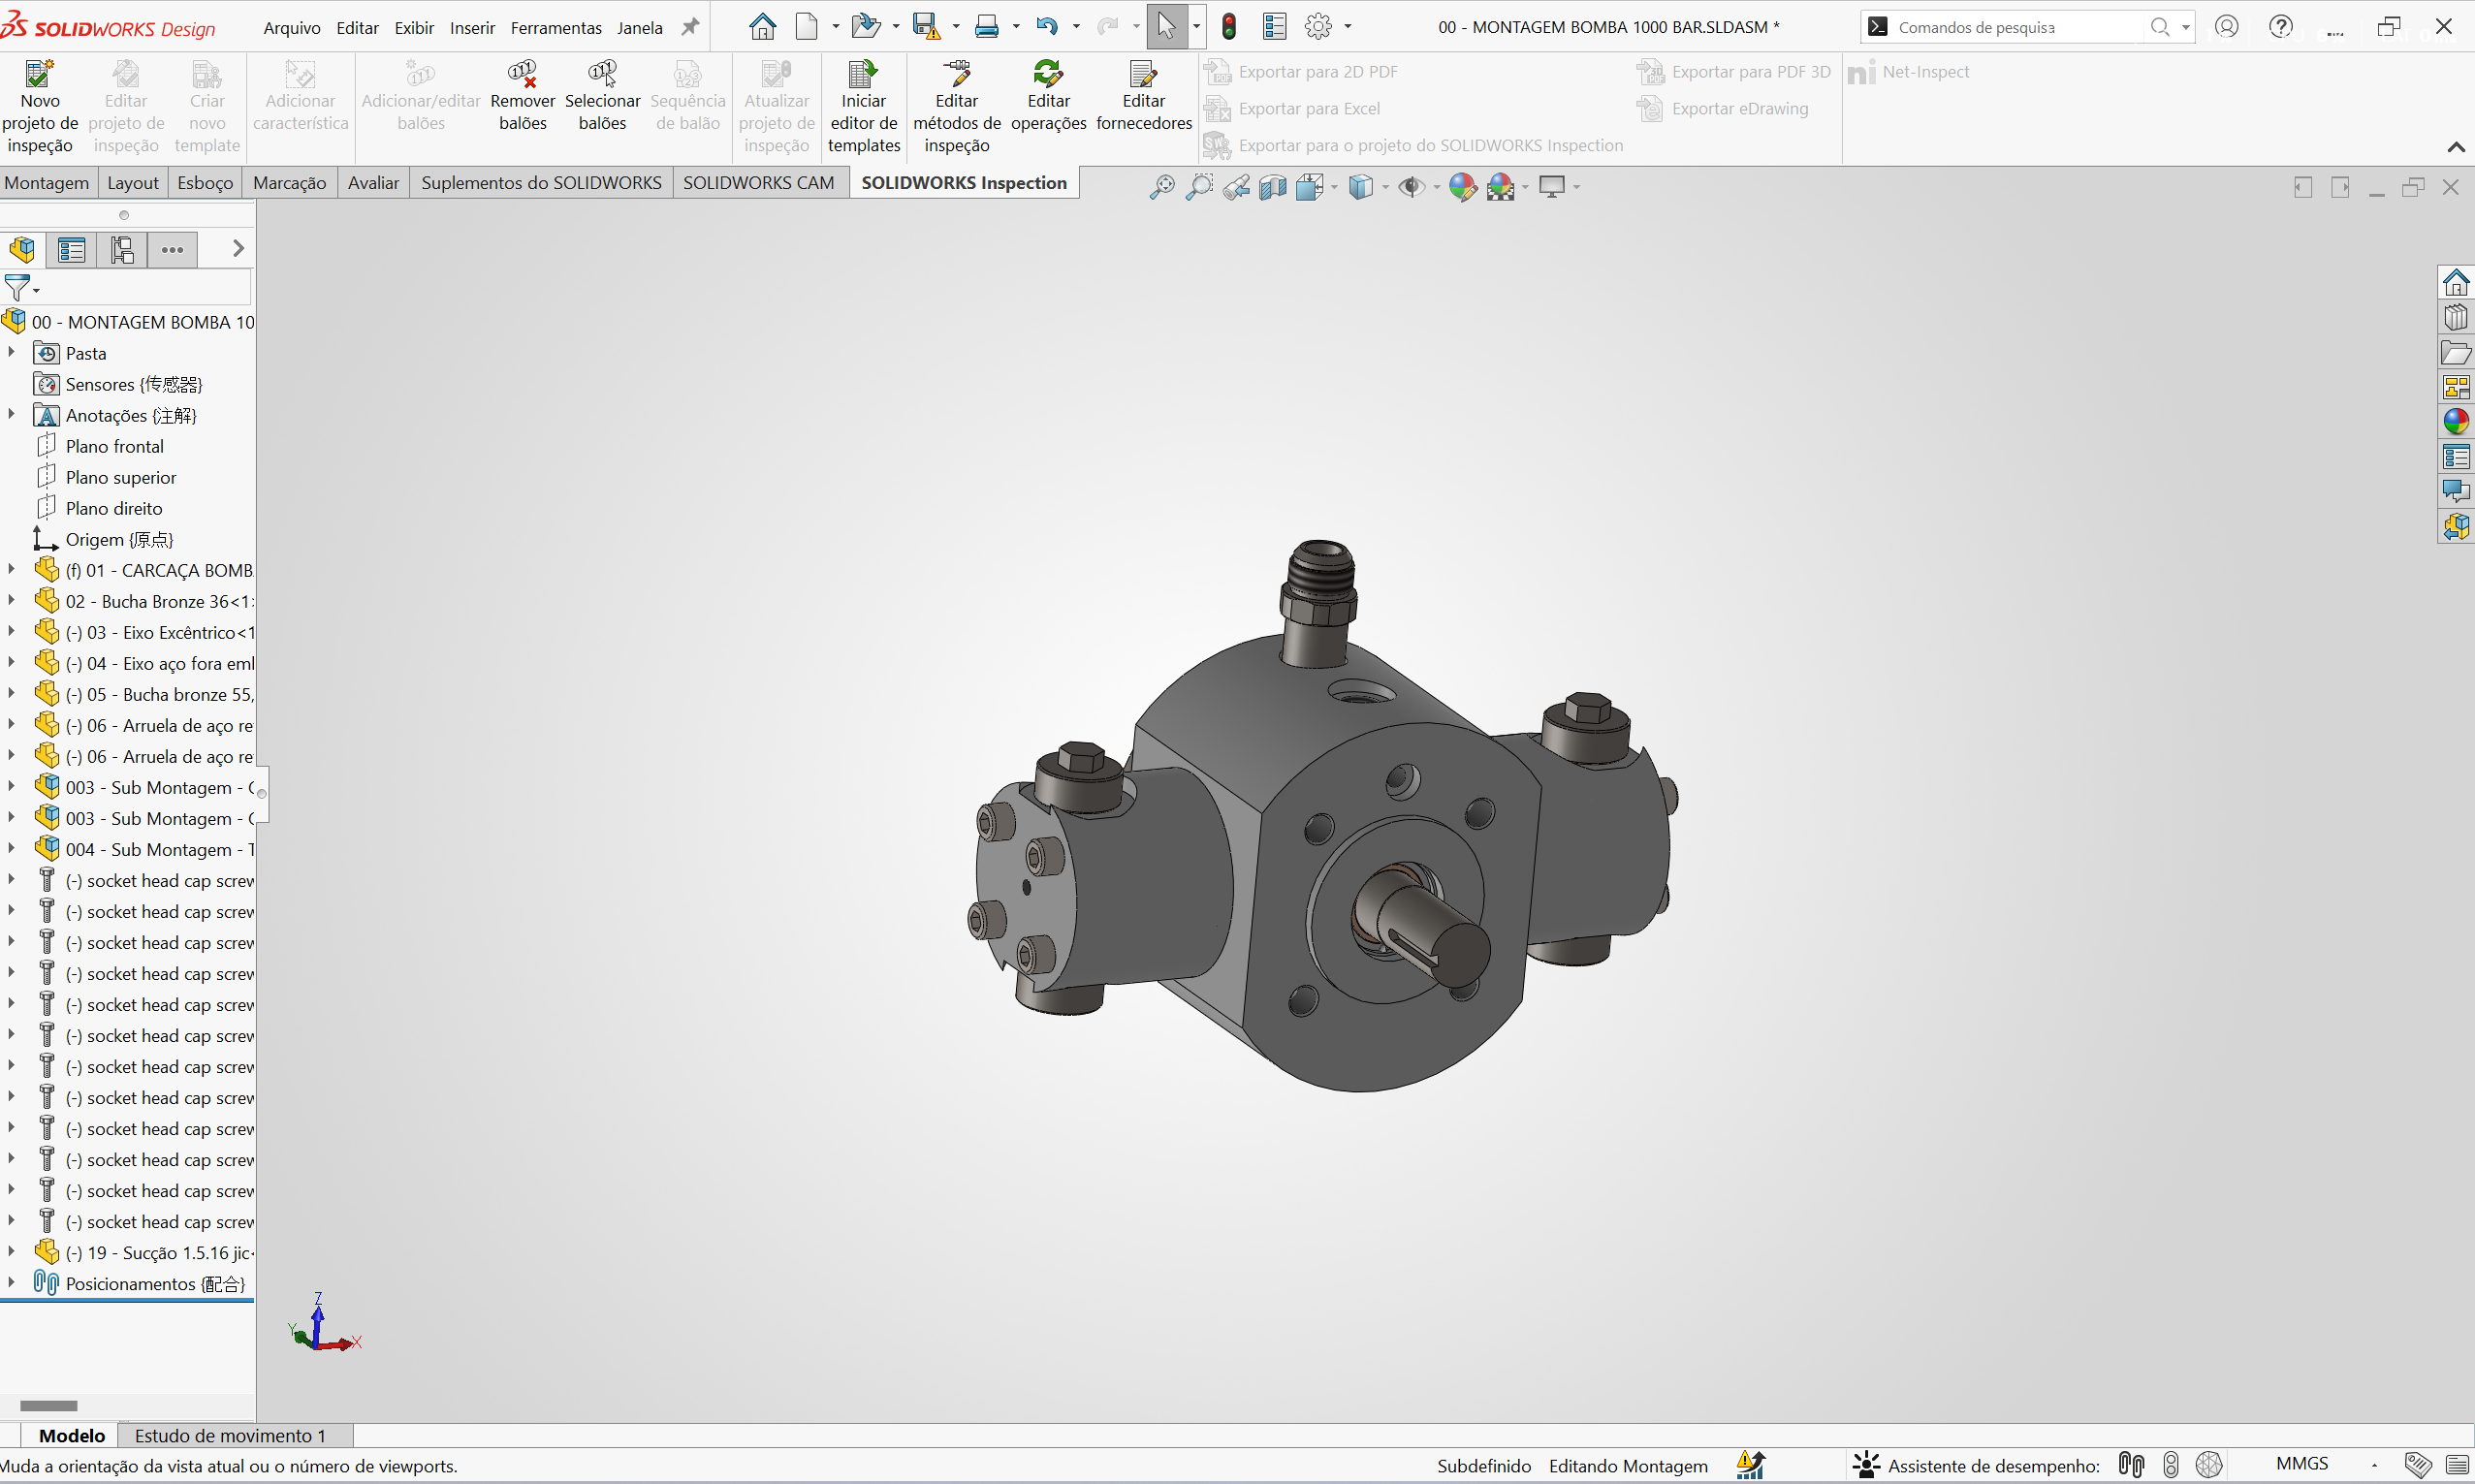The width and height of the screenshot is (2475, 1484).
Task: Open the View Orientation cube dropdown
Action: (1334, 187)
